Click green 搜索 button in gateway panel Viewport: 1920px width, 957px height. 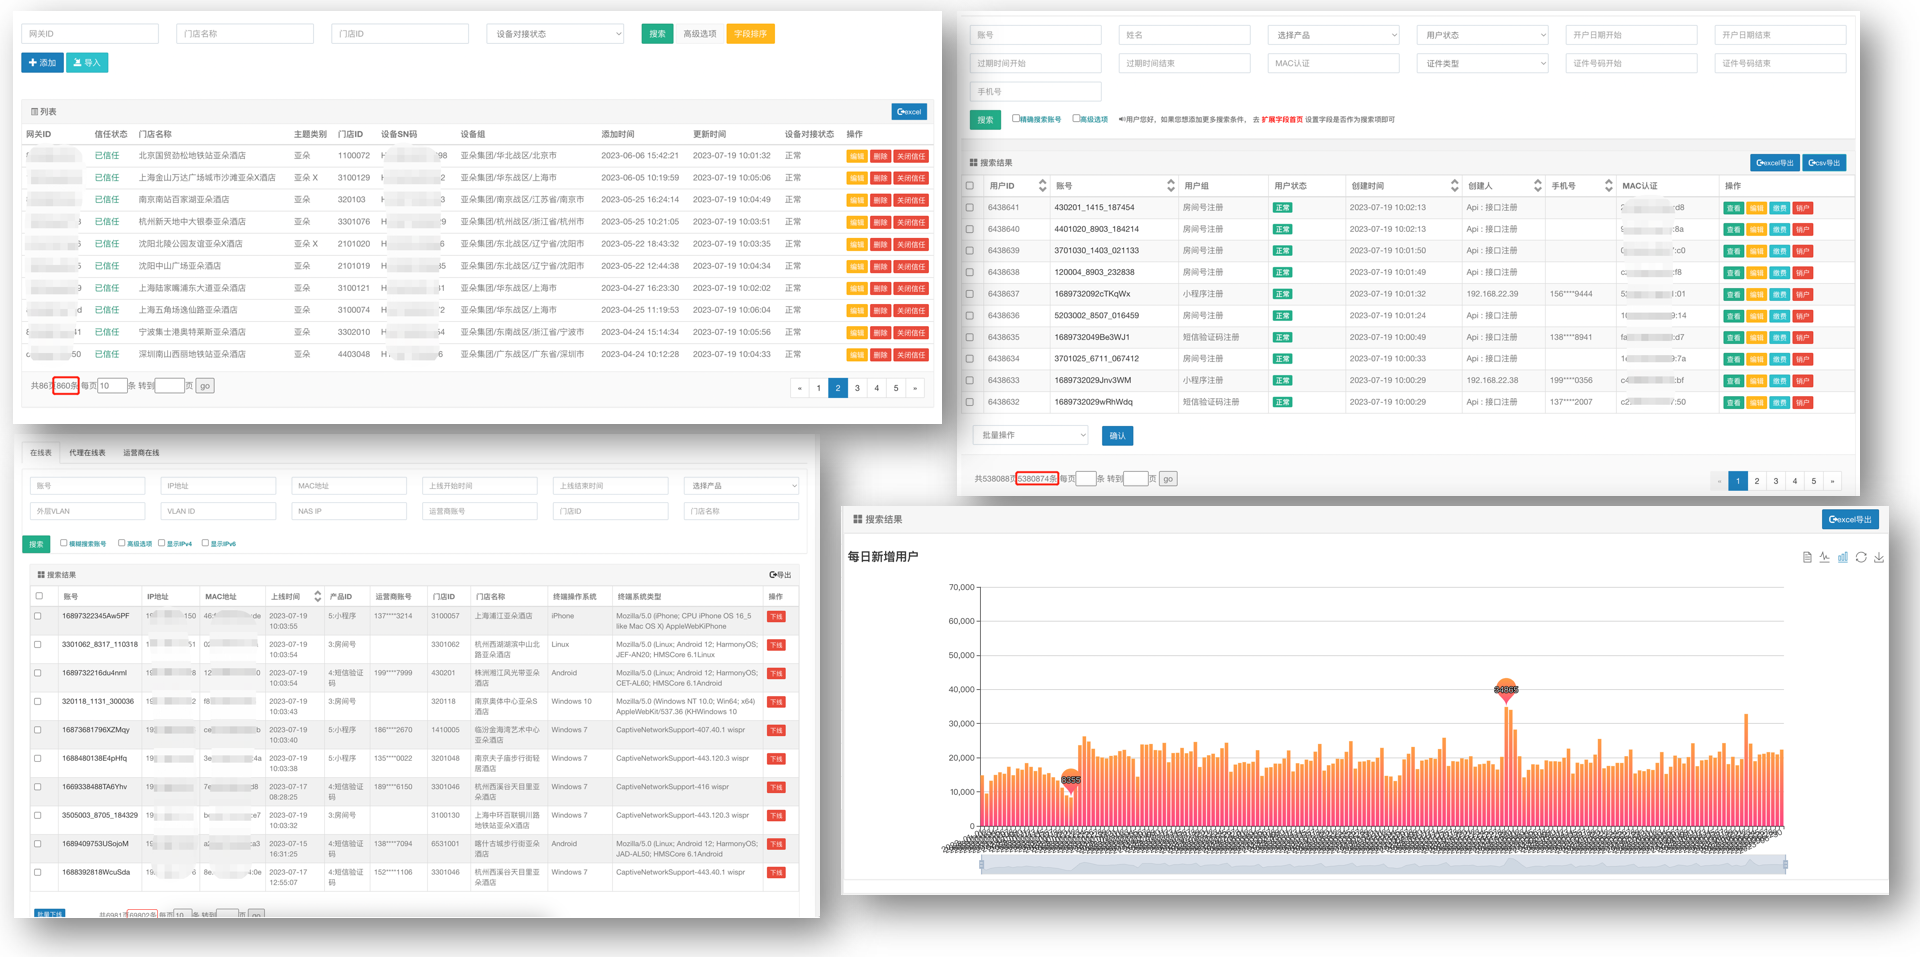(657, 34)
